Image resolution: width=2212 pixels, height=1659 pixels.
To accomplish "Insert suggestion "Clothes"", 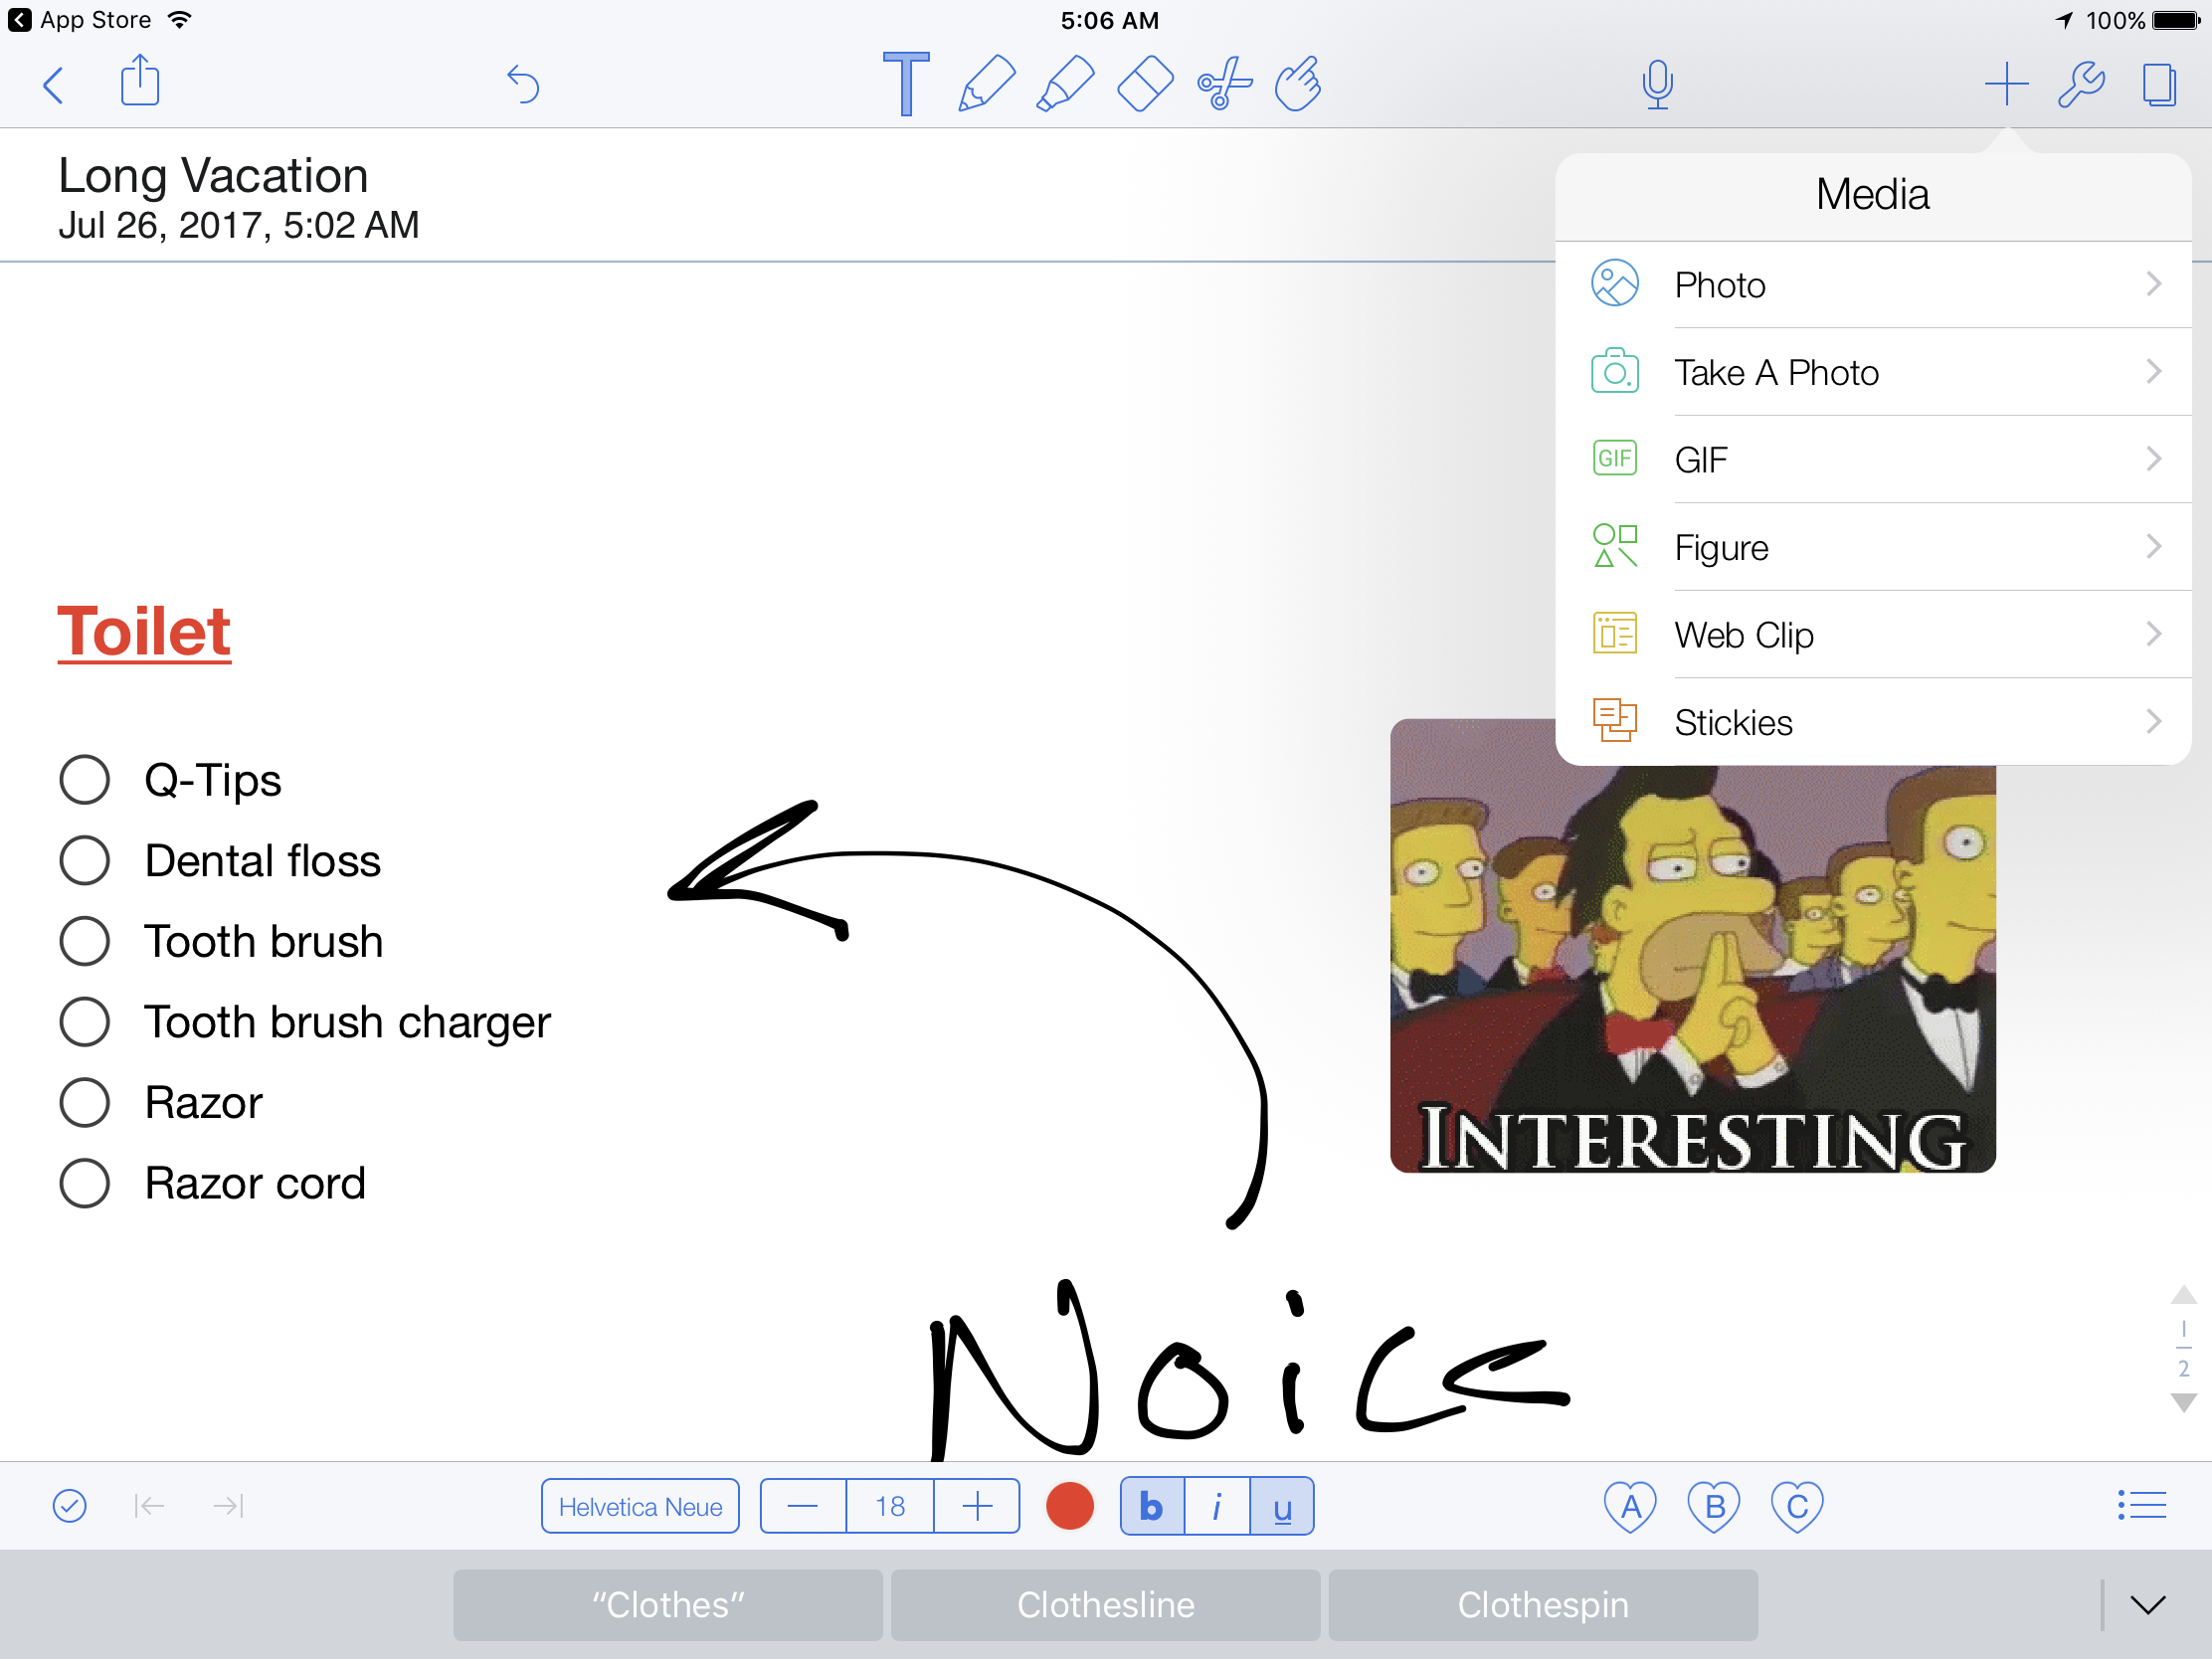I will 668,1605.
